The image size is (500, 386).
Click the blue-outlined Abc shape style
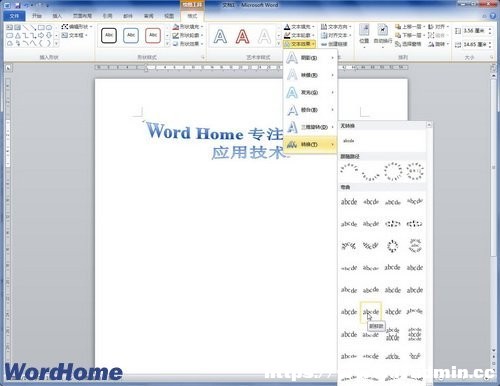tap(131, 35)
